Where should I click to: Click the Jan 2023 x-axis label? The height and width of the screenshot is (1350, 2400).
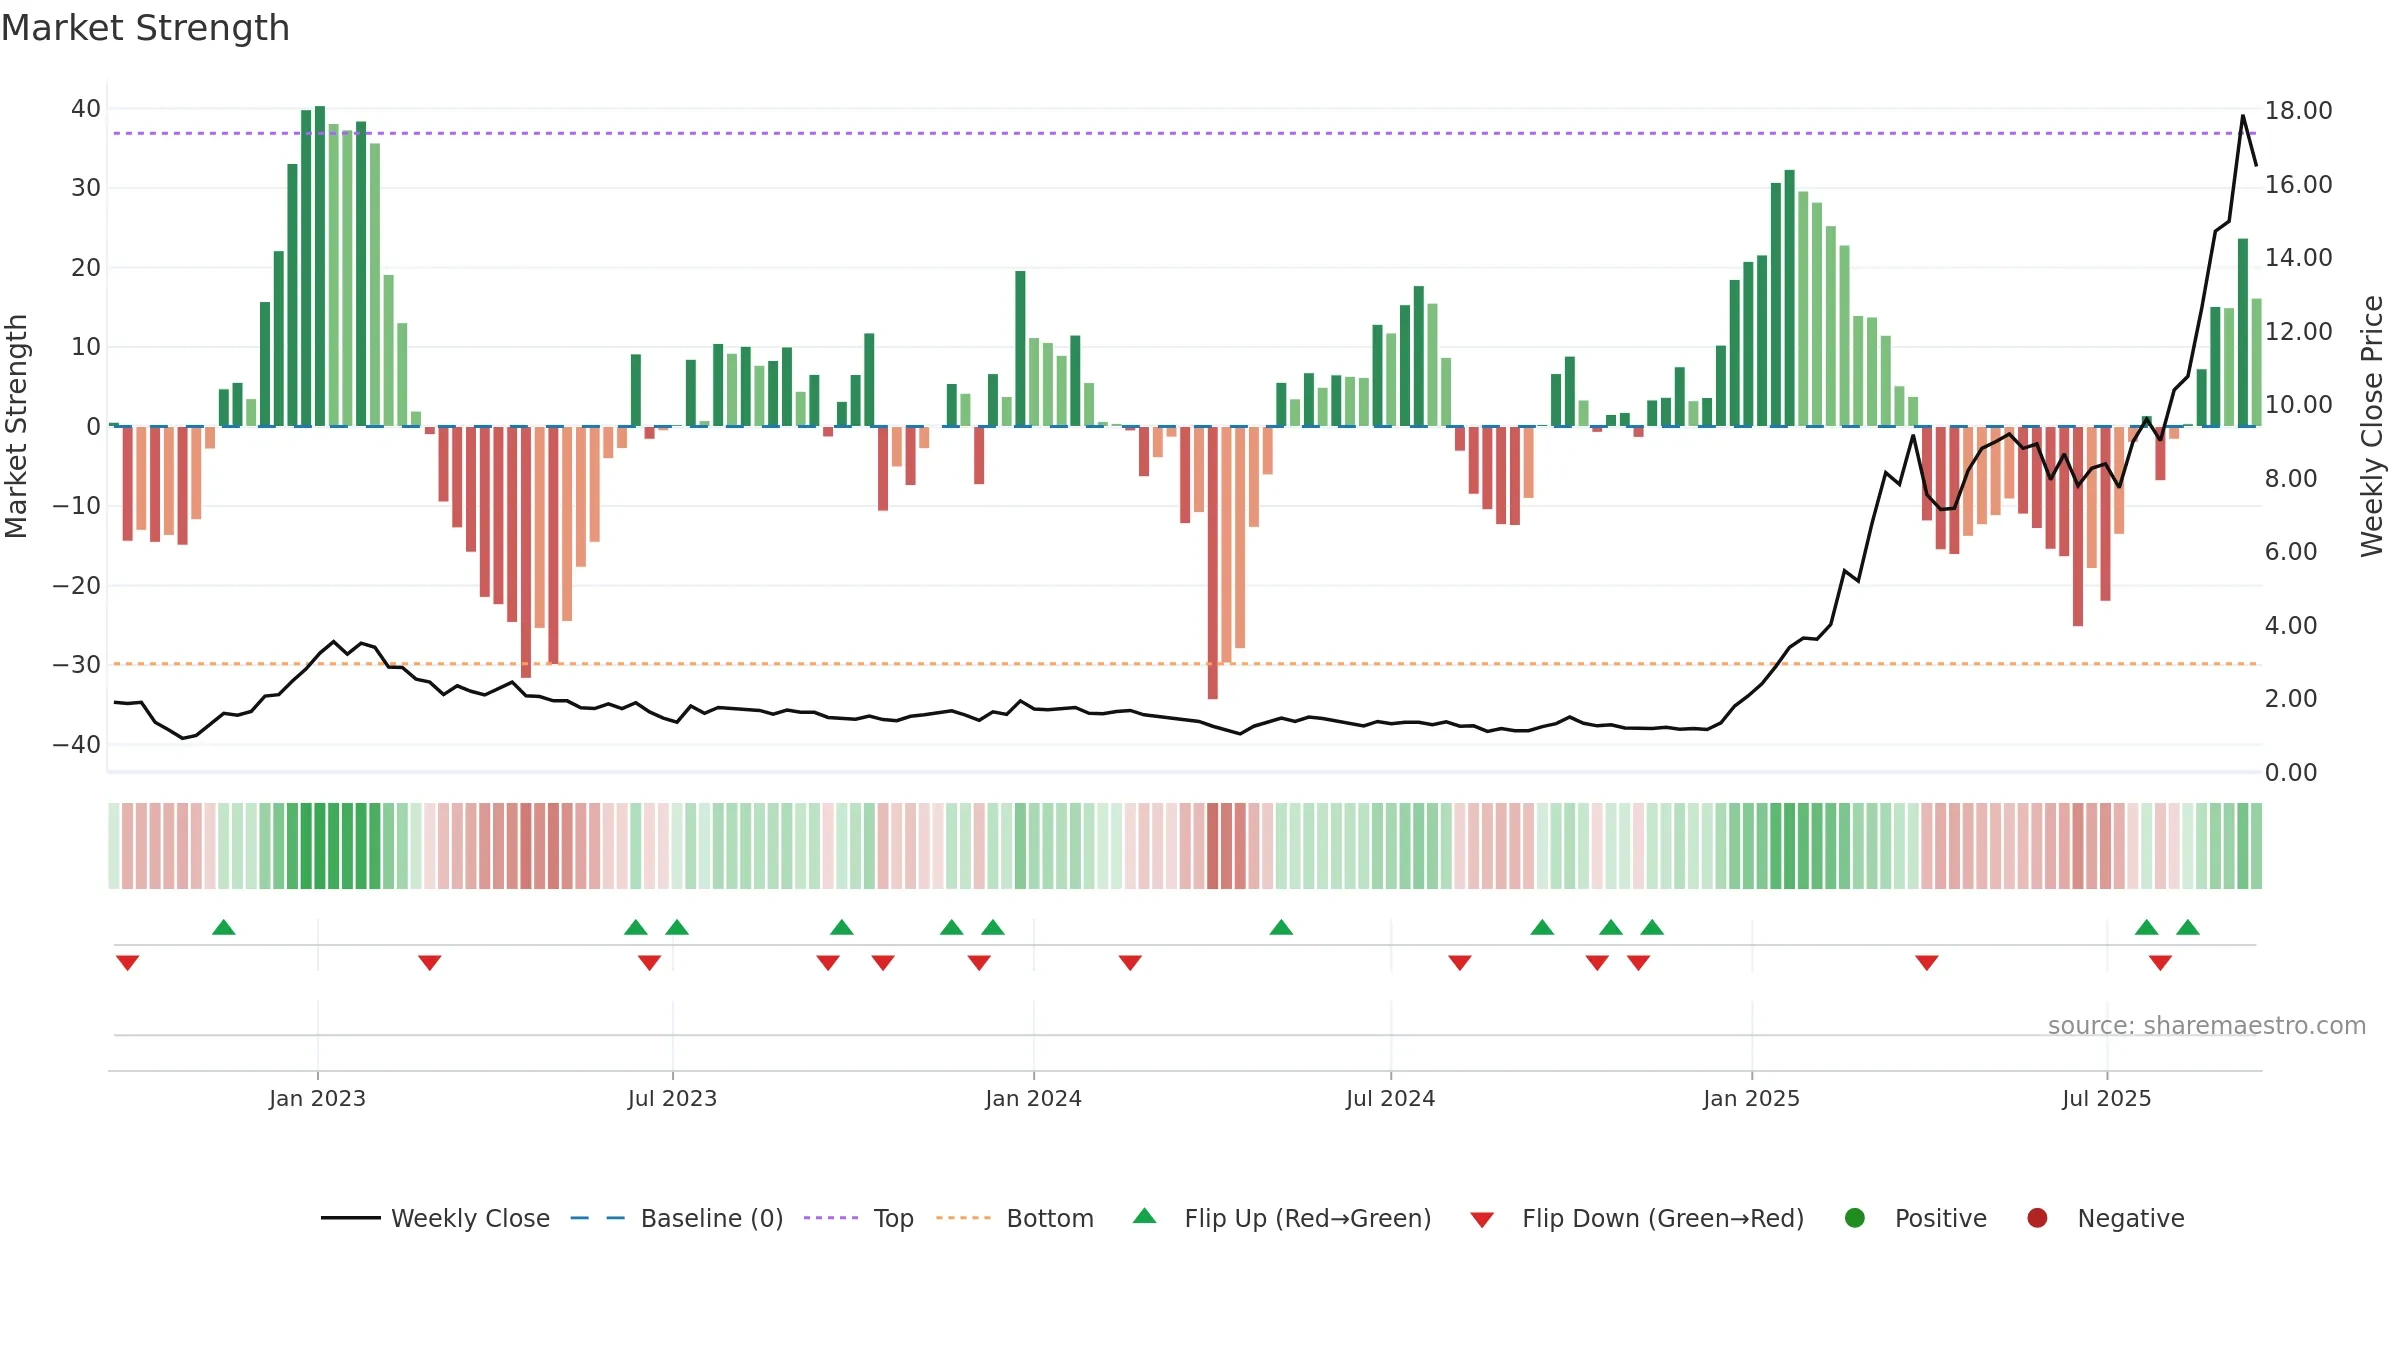pos(317,1099)
